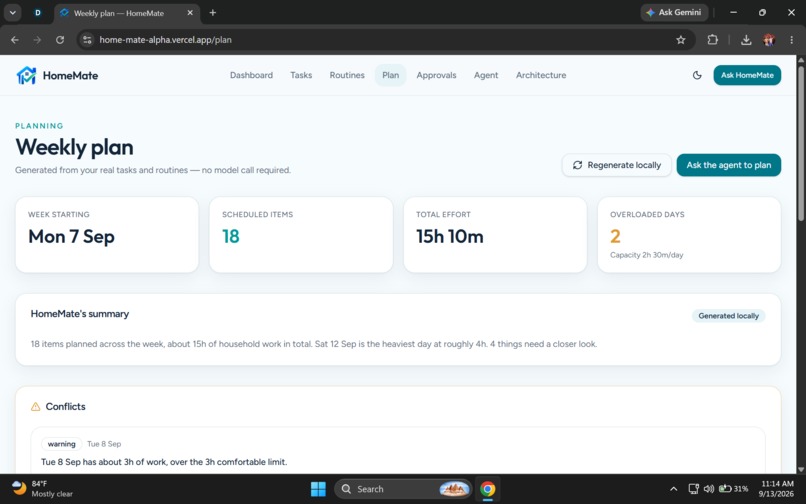Click the address bar URL field

point(386,40)
